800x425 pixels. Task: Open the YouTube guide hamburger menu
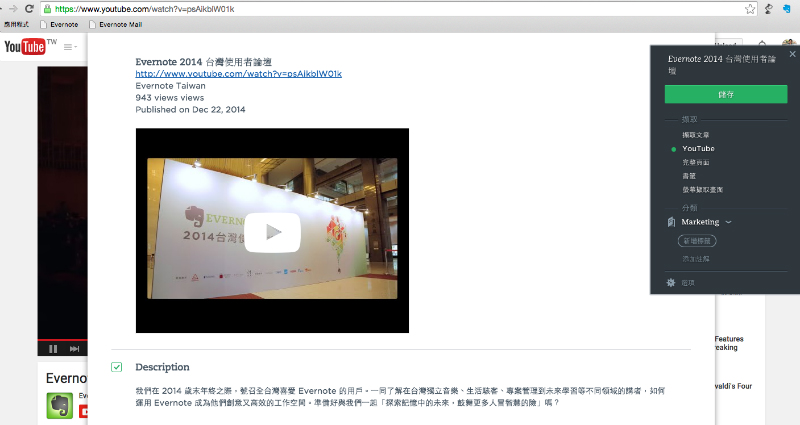pyautogui.click(x=68, y=47)
